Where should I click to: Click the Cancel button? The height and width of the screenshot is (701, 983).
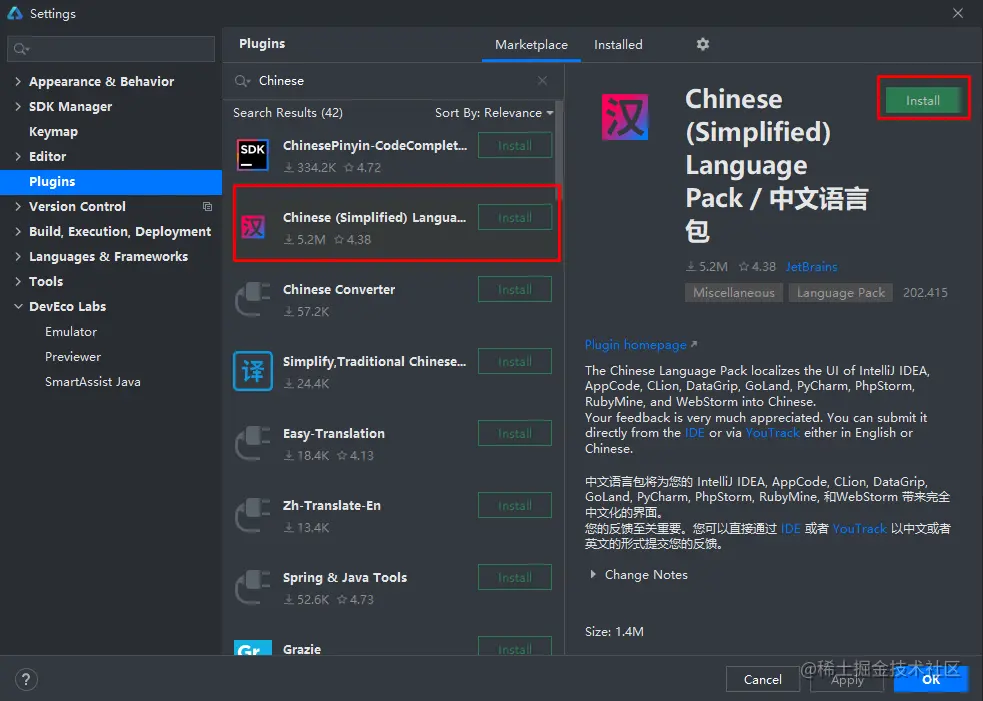762,680
